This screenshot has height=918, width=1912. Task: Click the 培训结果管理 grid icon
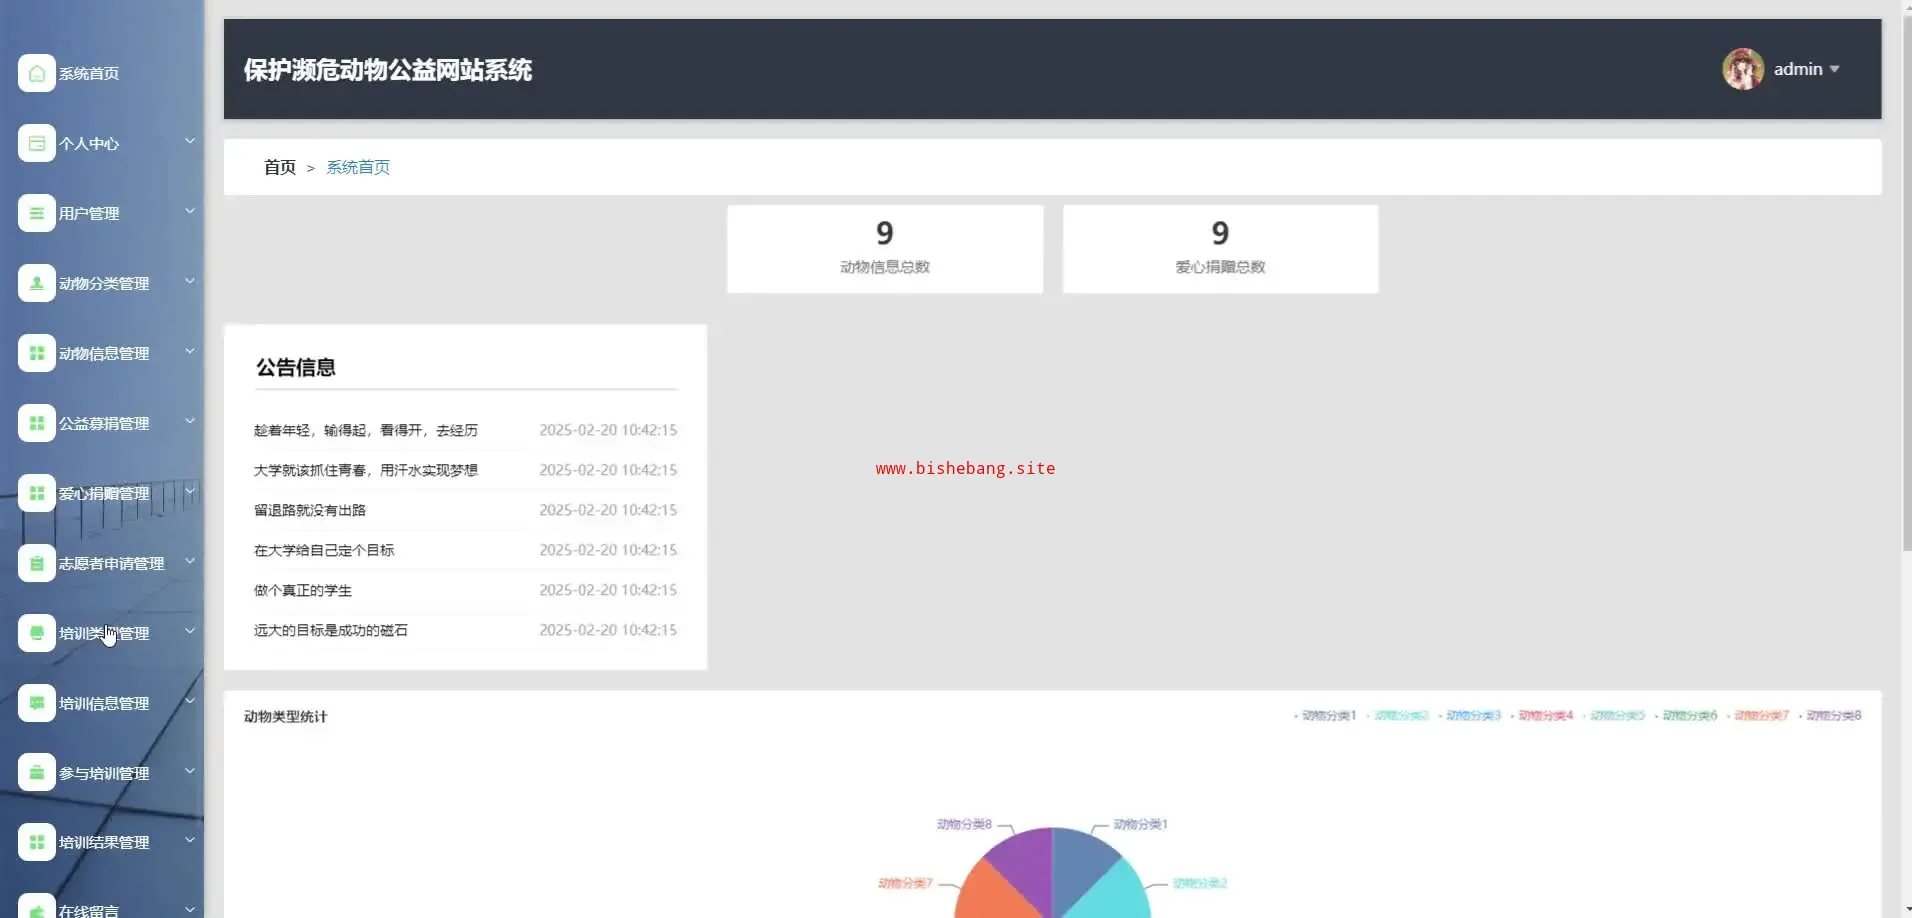coord(37,842)
